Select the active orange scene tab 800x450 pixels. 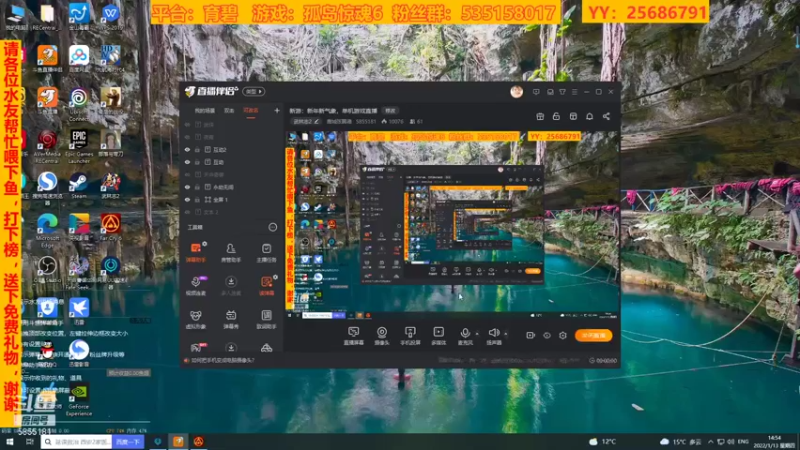pos(251,111)
